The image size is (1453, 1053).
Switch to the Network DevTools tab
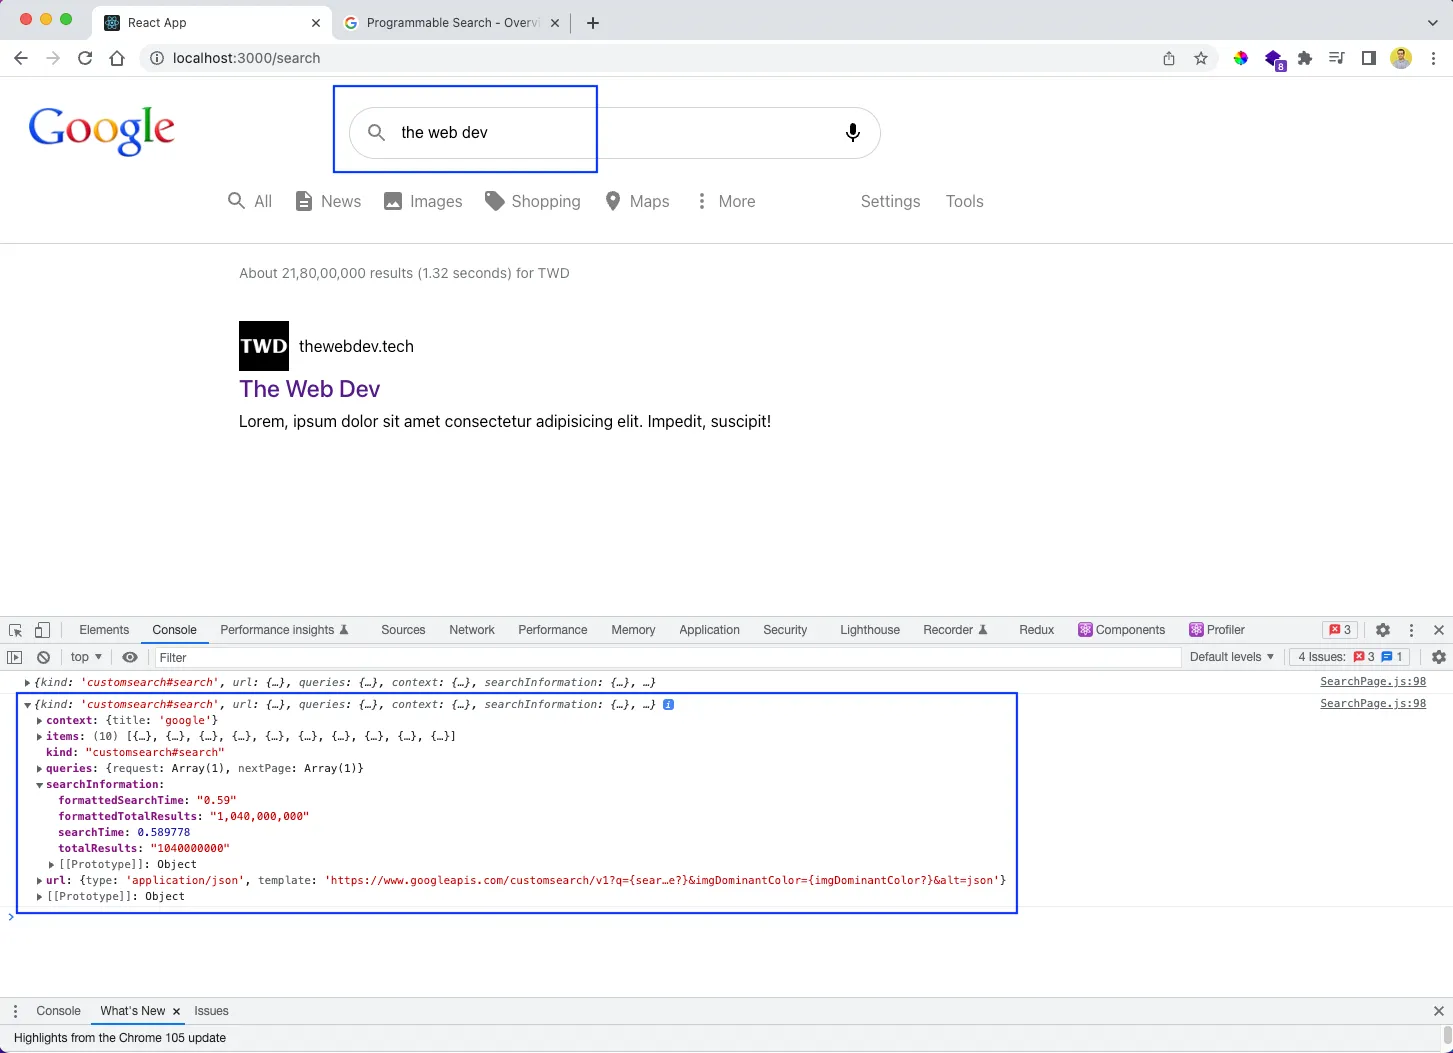(x=472, y=630)
